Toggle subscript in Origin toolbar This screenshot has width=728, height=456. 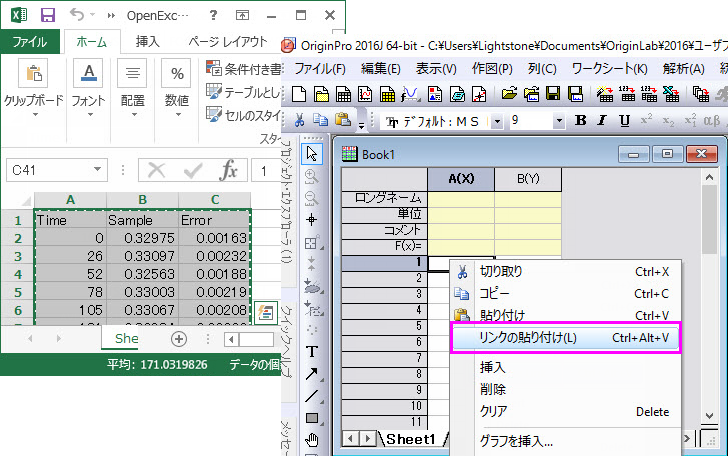[x=668, y=121]
